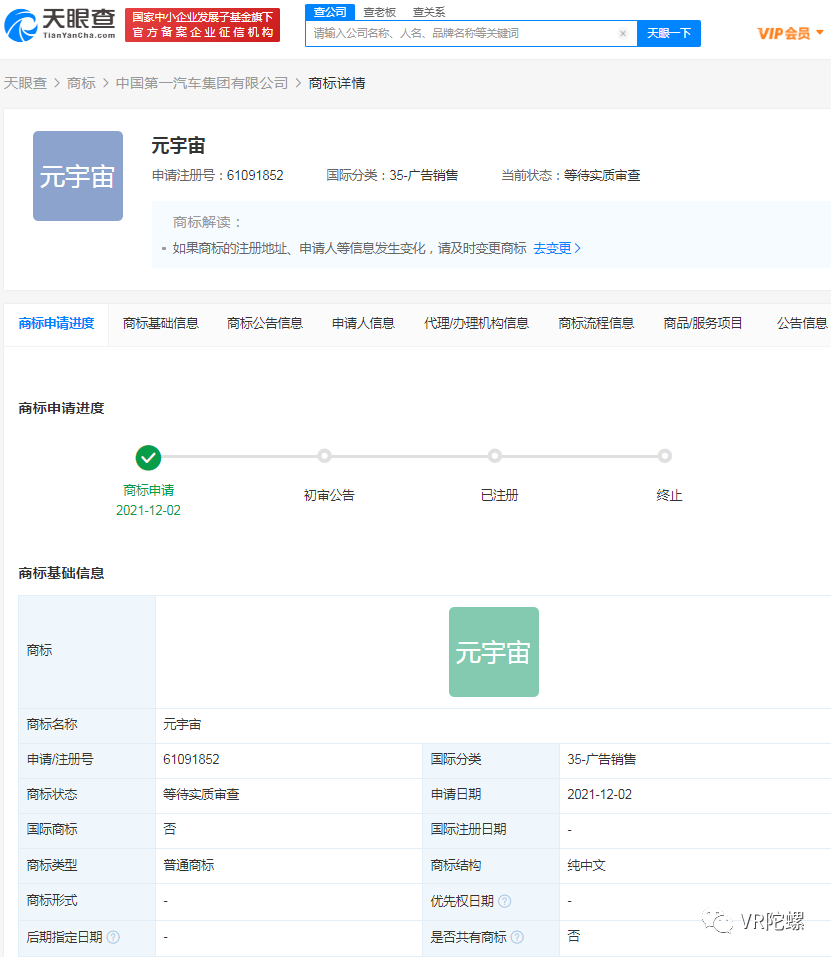Screen dimensions: 831x957
Task: Open help icon next to 优先权日期
Action: tap(505, 901)
